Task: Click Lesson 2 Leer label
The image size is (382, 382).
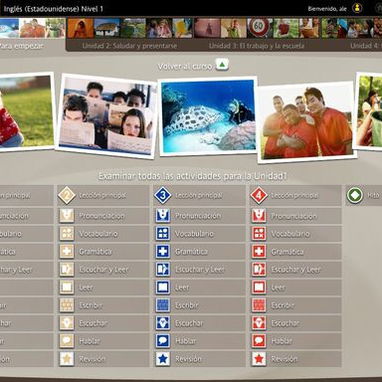Action: pos(86,288)
